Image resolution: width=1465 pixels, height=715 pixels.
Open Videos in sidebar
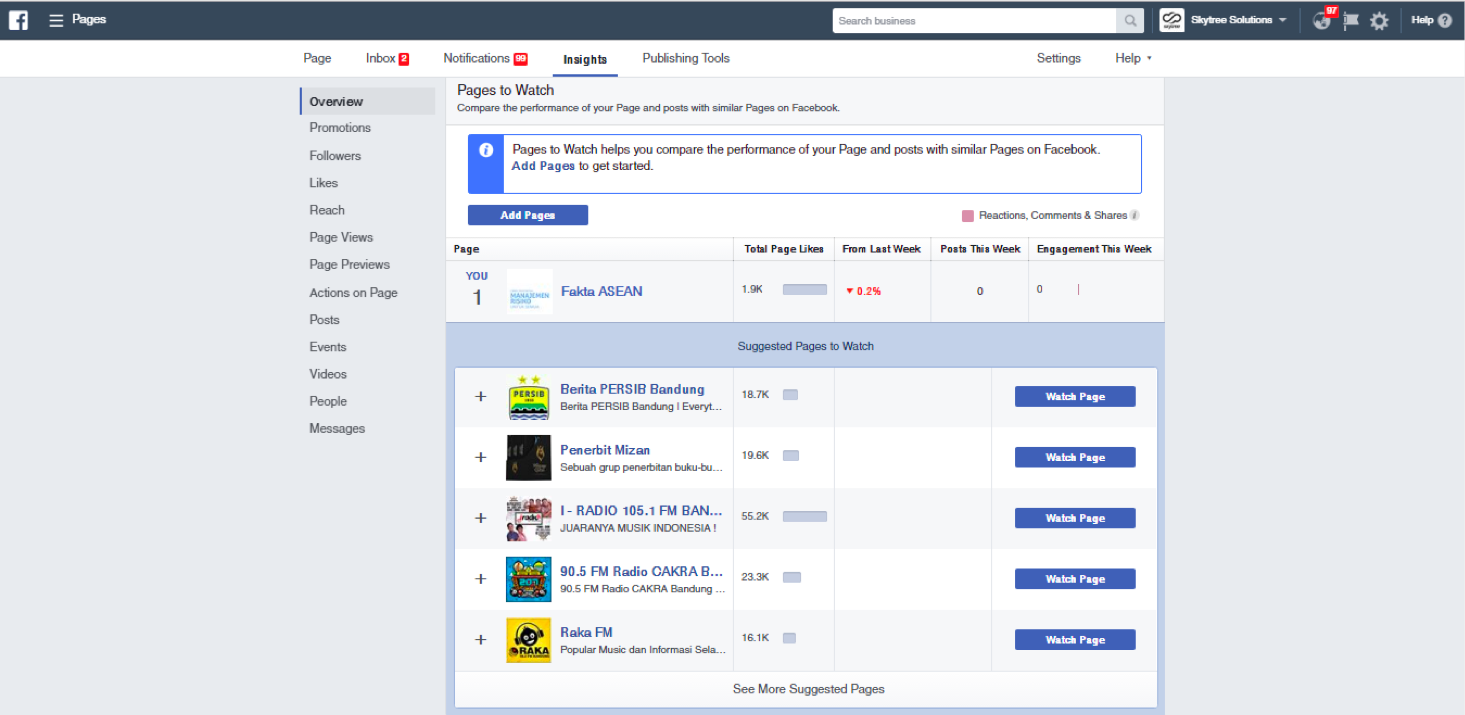328,374
